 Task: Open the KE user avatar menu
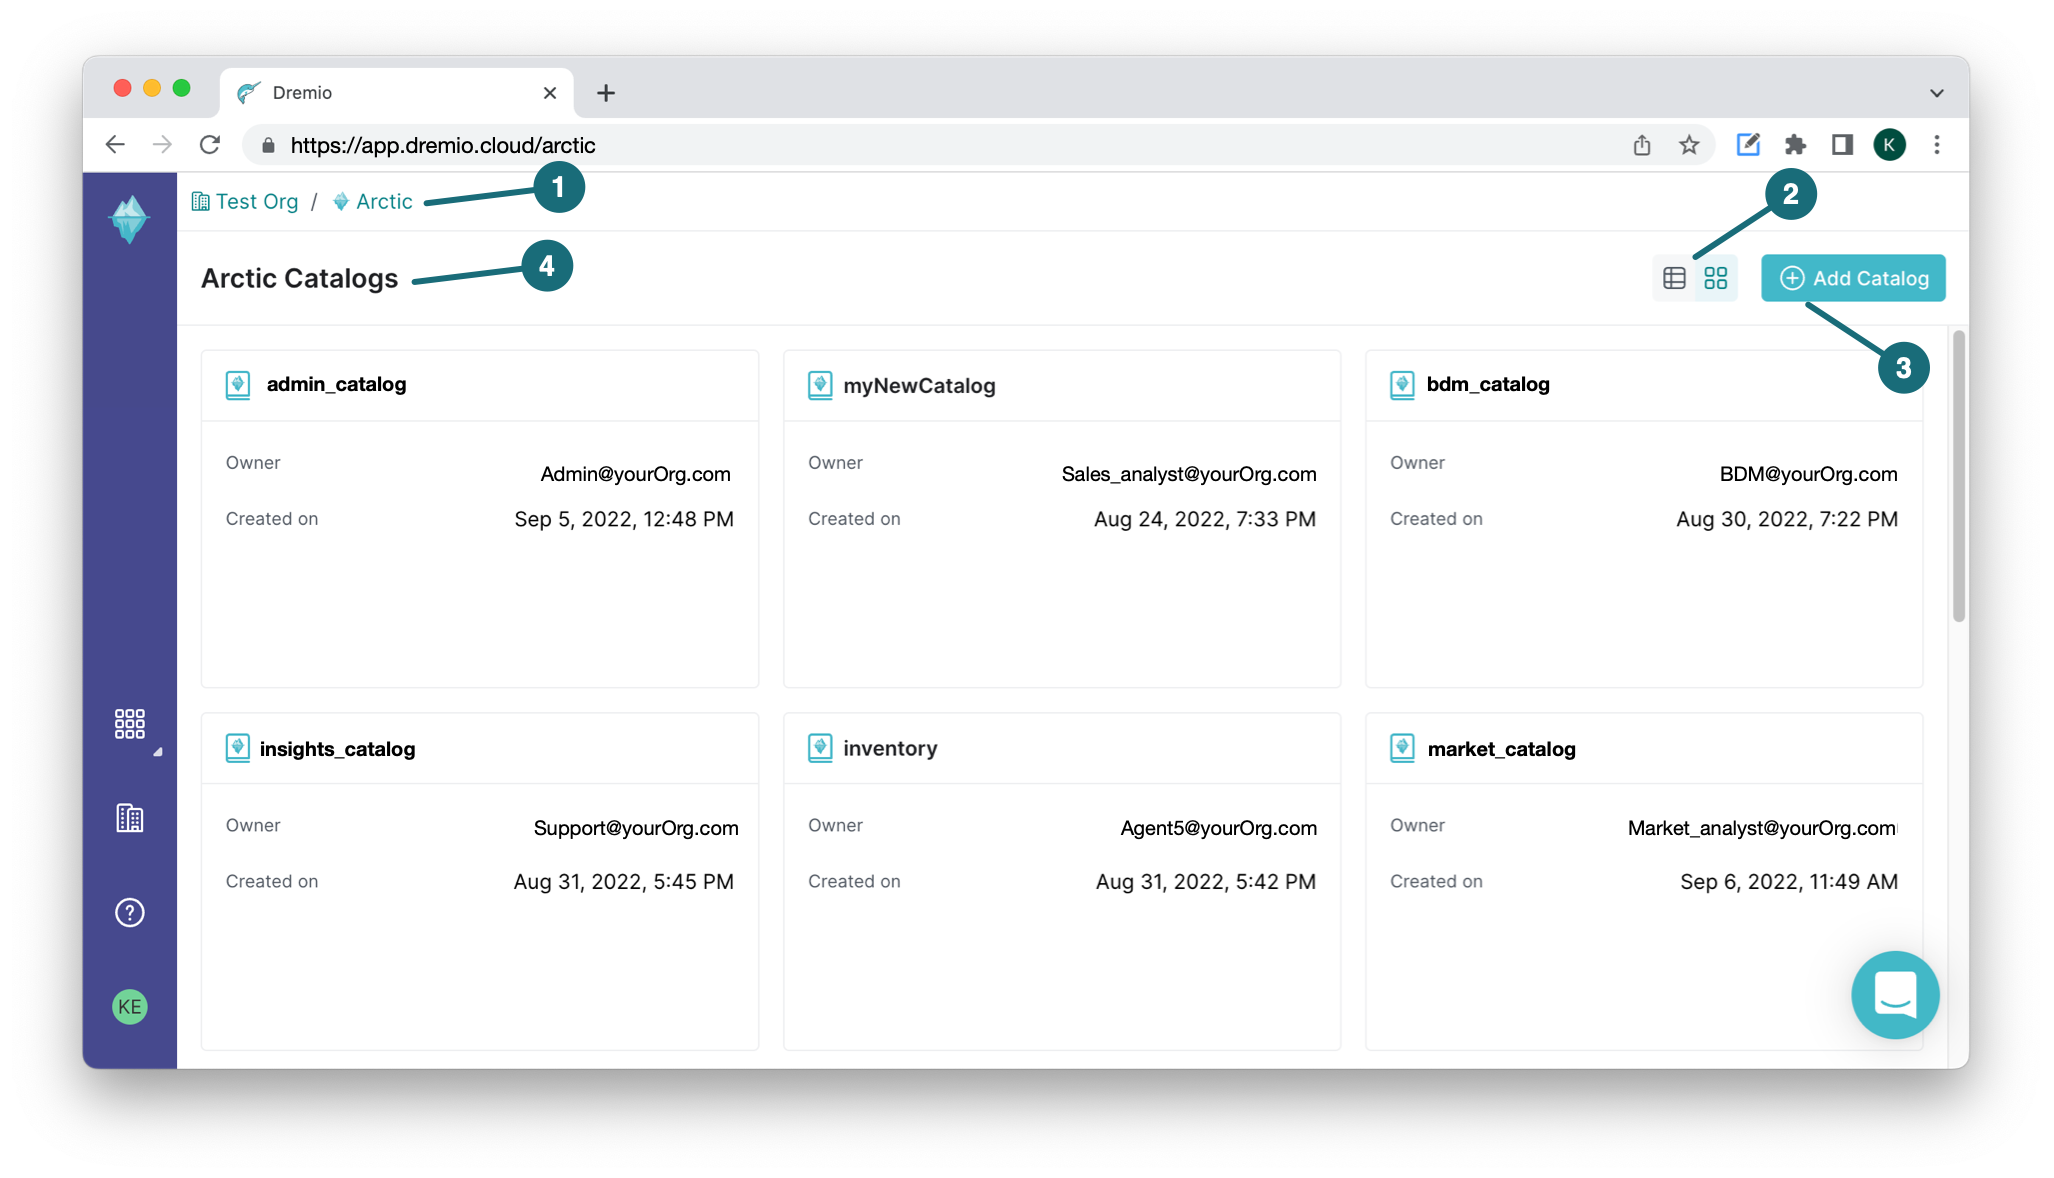(129, 1006)
